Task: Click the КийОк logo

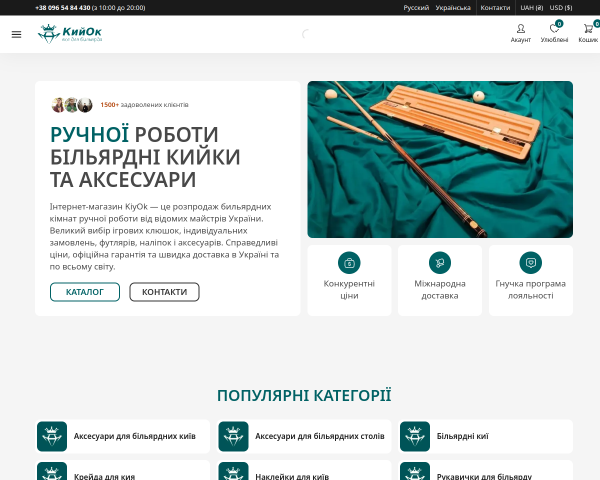Action: coord(70,34)
